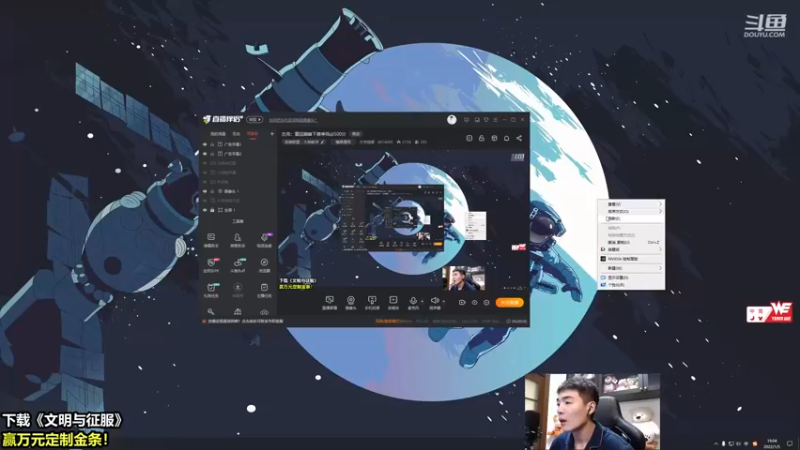Switch to the red highlighted scene tab
The image size is (800, 450).
pyautogui.click(x=253, y=134)
